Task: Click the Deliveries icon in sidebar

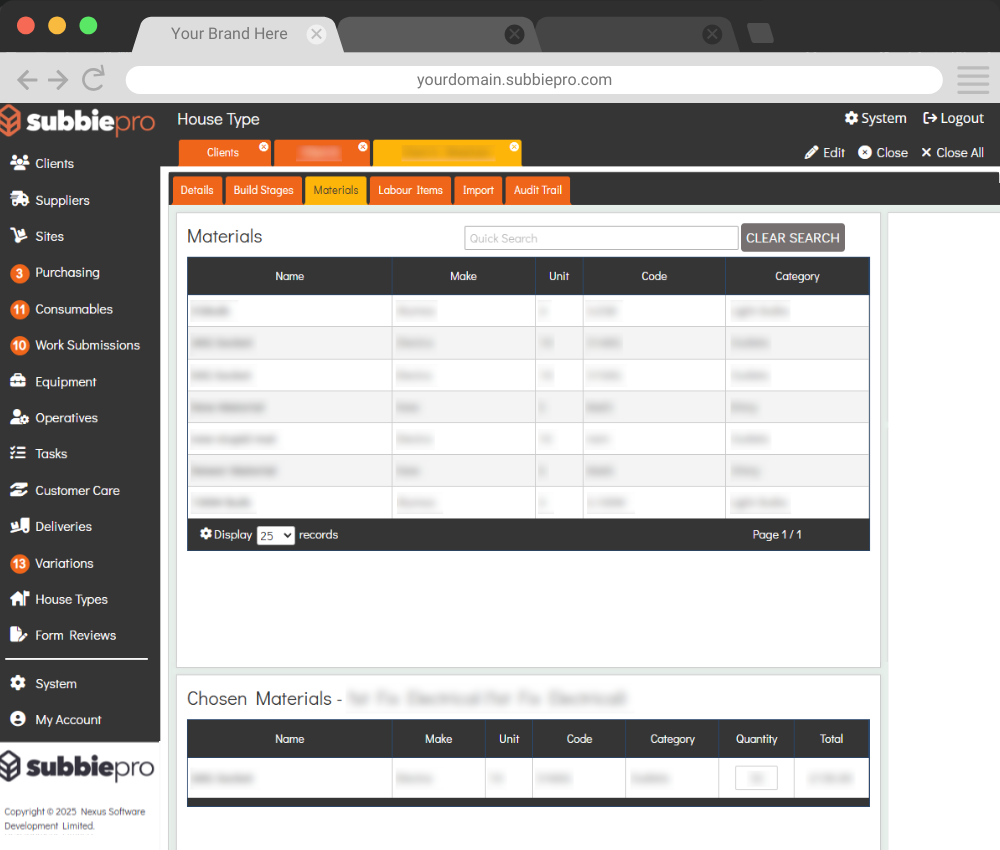Action: pos(19,527)
